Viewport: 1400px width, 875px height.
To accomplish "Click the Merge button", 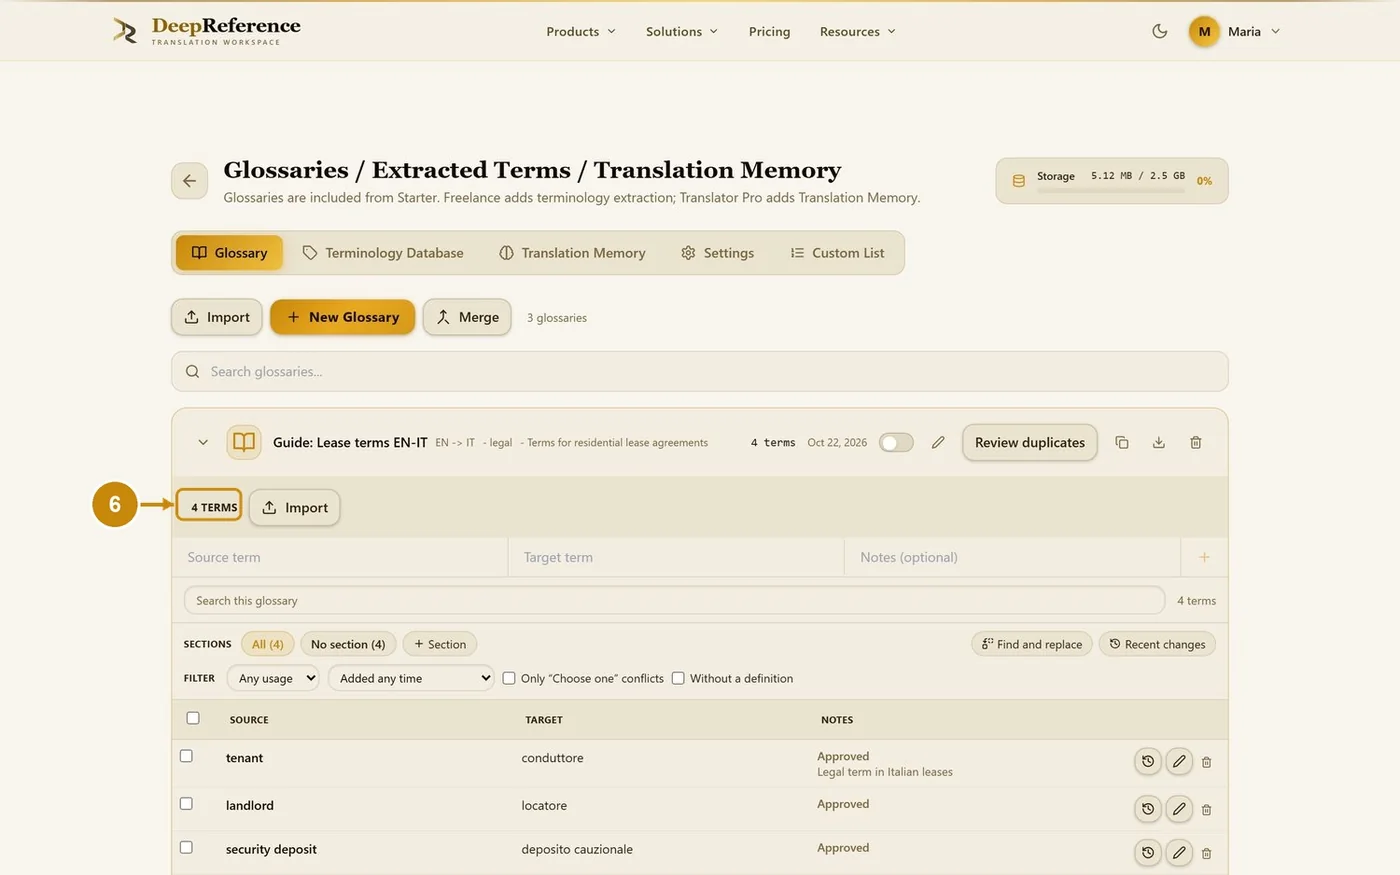I will pos(467,317).
